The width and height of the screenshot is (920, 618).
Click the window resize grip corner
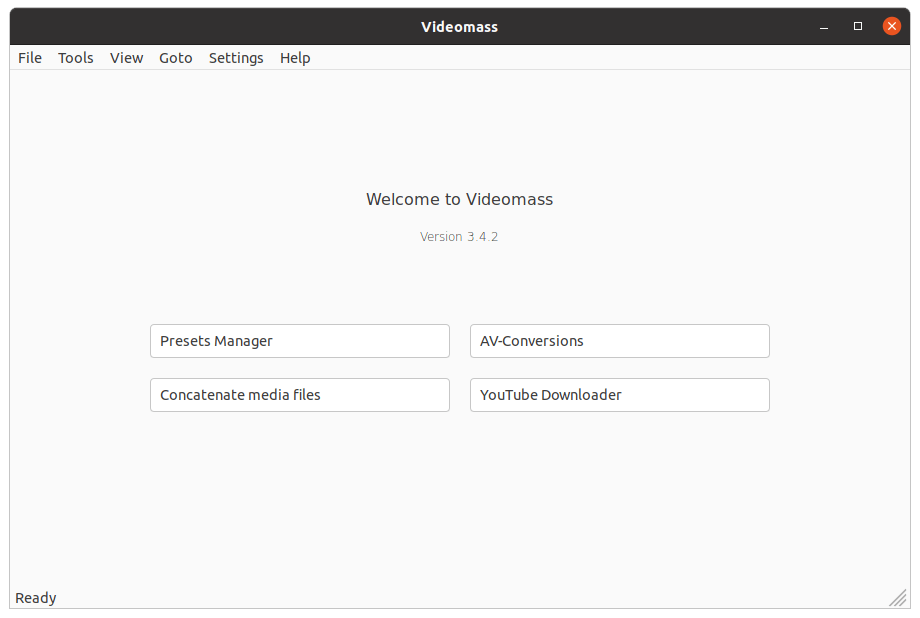coord(898,598)
